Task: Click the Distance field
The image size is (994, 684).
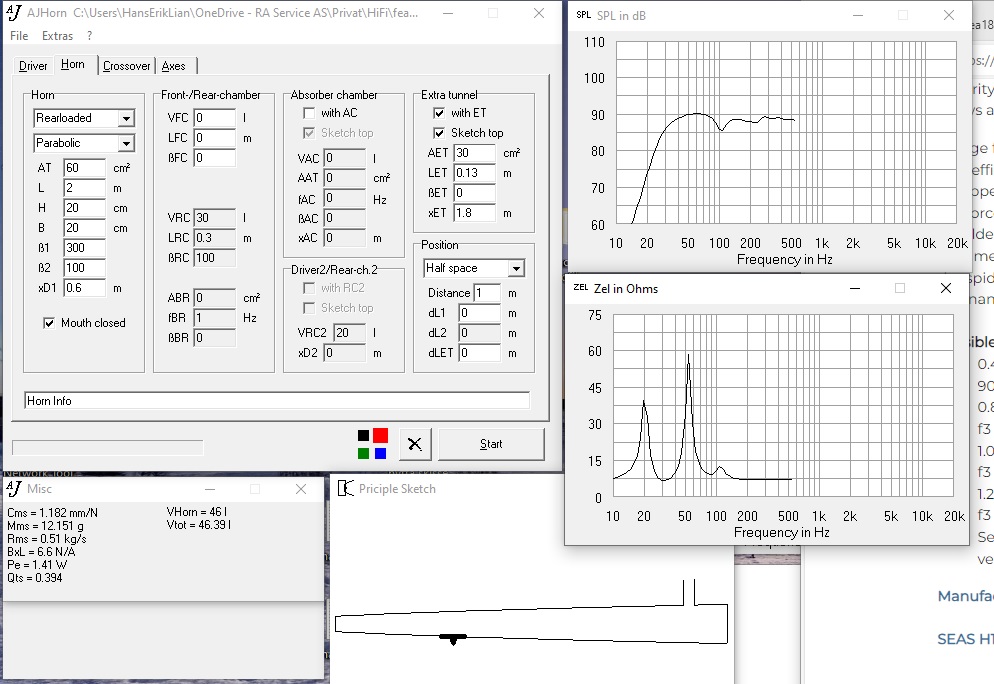Action: tap(487, 293)
